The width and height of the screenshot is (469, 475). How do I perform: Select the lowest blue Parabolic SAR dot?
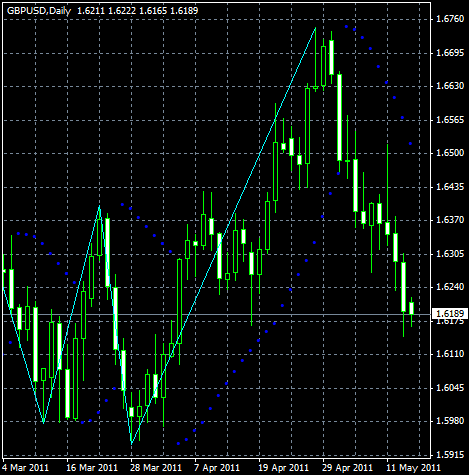(x=178, y=444)
